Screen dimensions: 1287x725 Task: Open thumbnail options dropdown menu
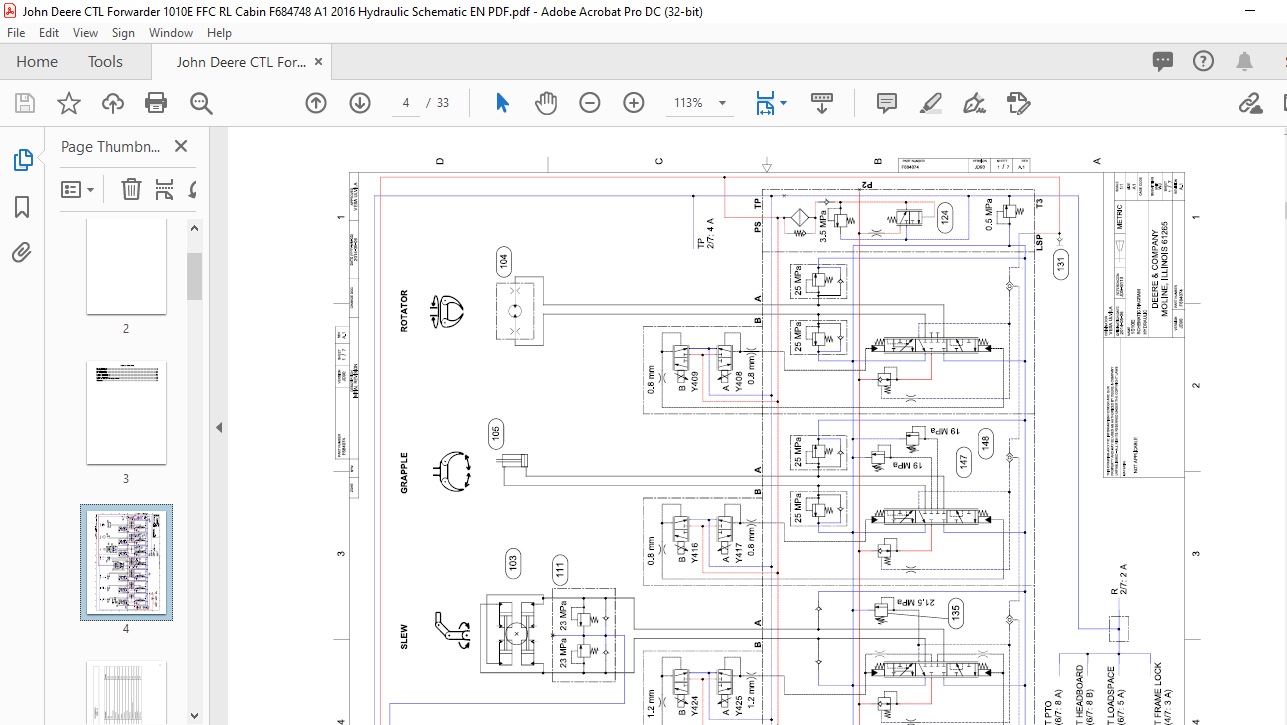[x=78, y=189]
